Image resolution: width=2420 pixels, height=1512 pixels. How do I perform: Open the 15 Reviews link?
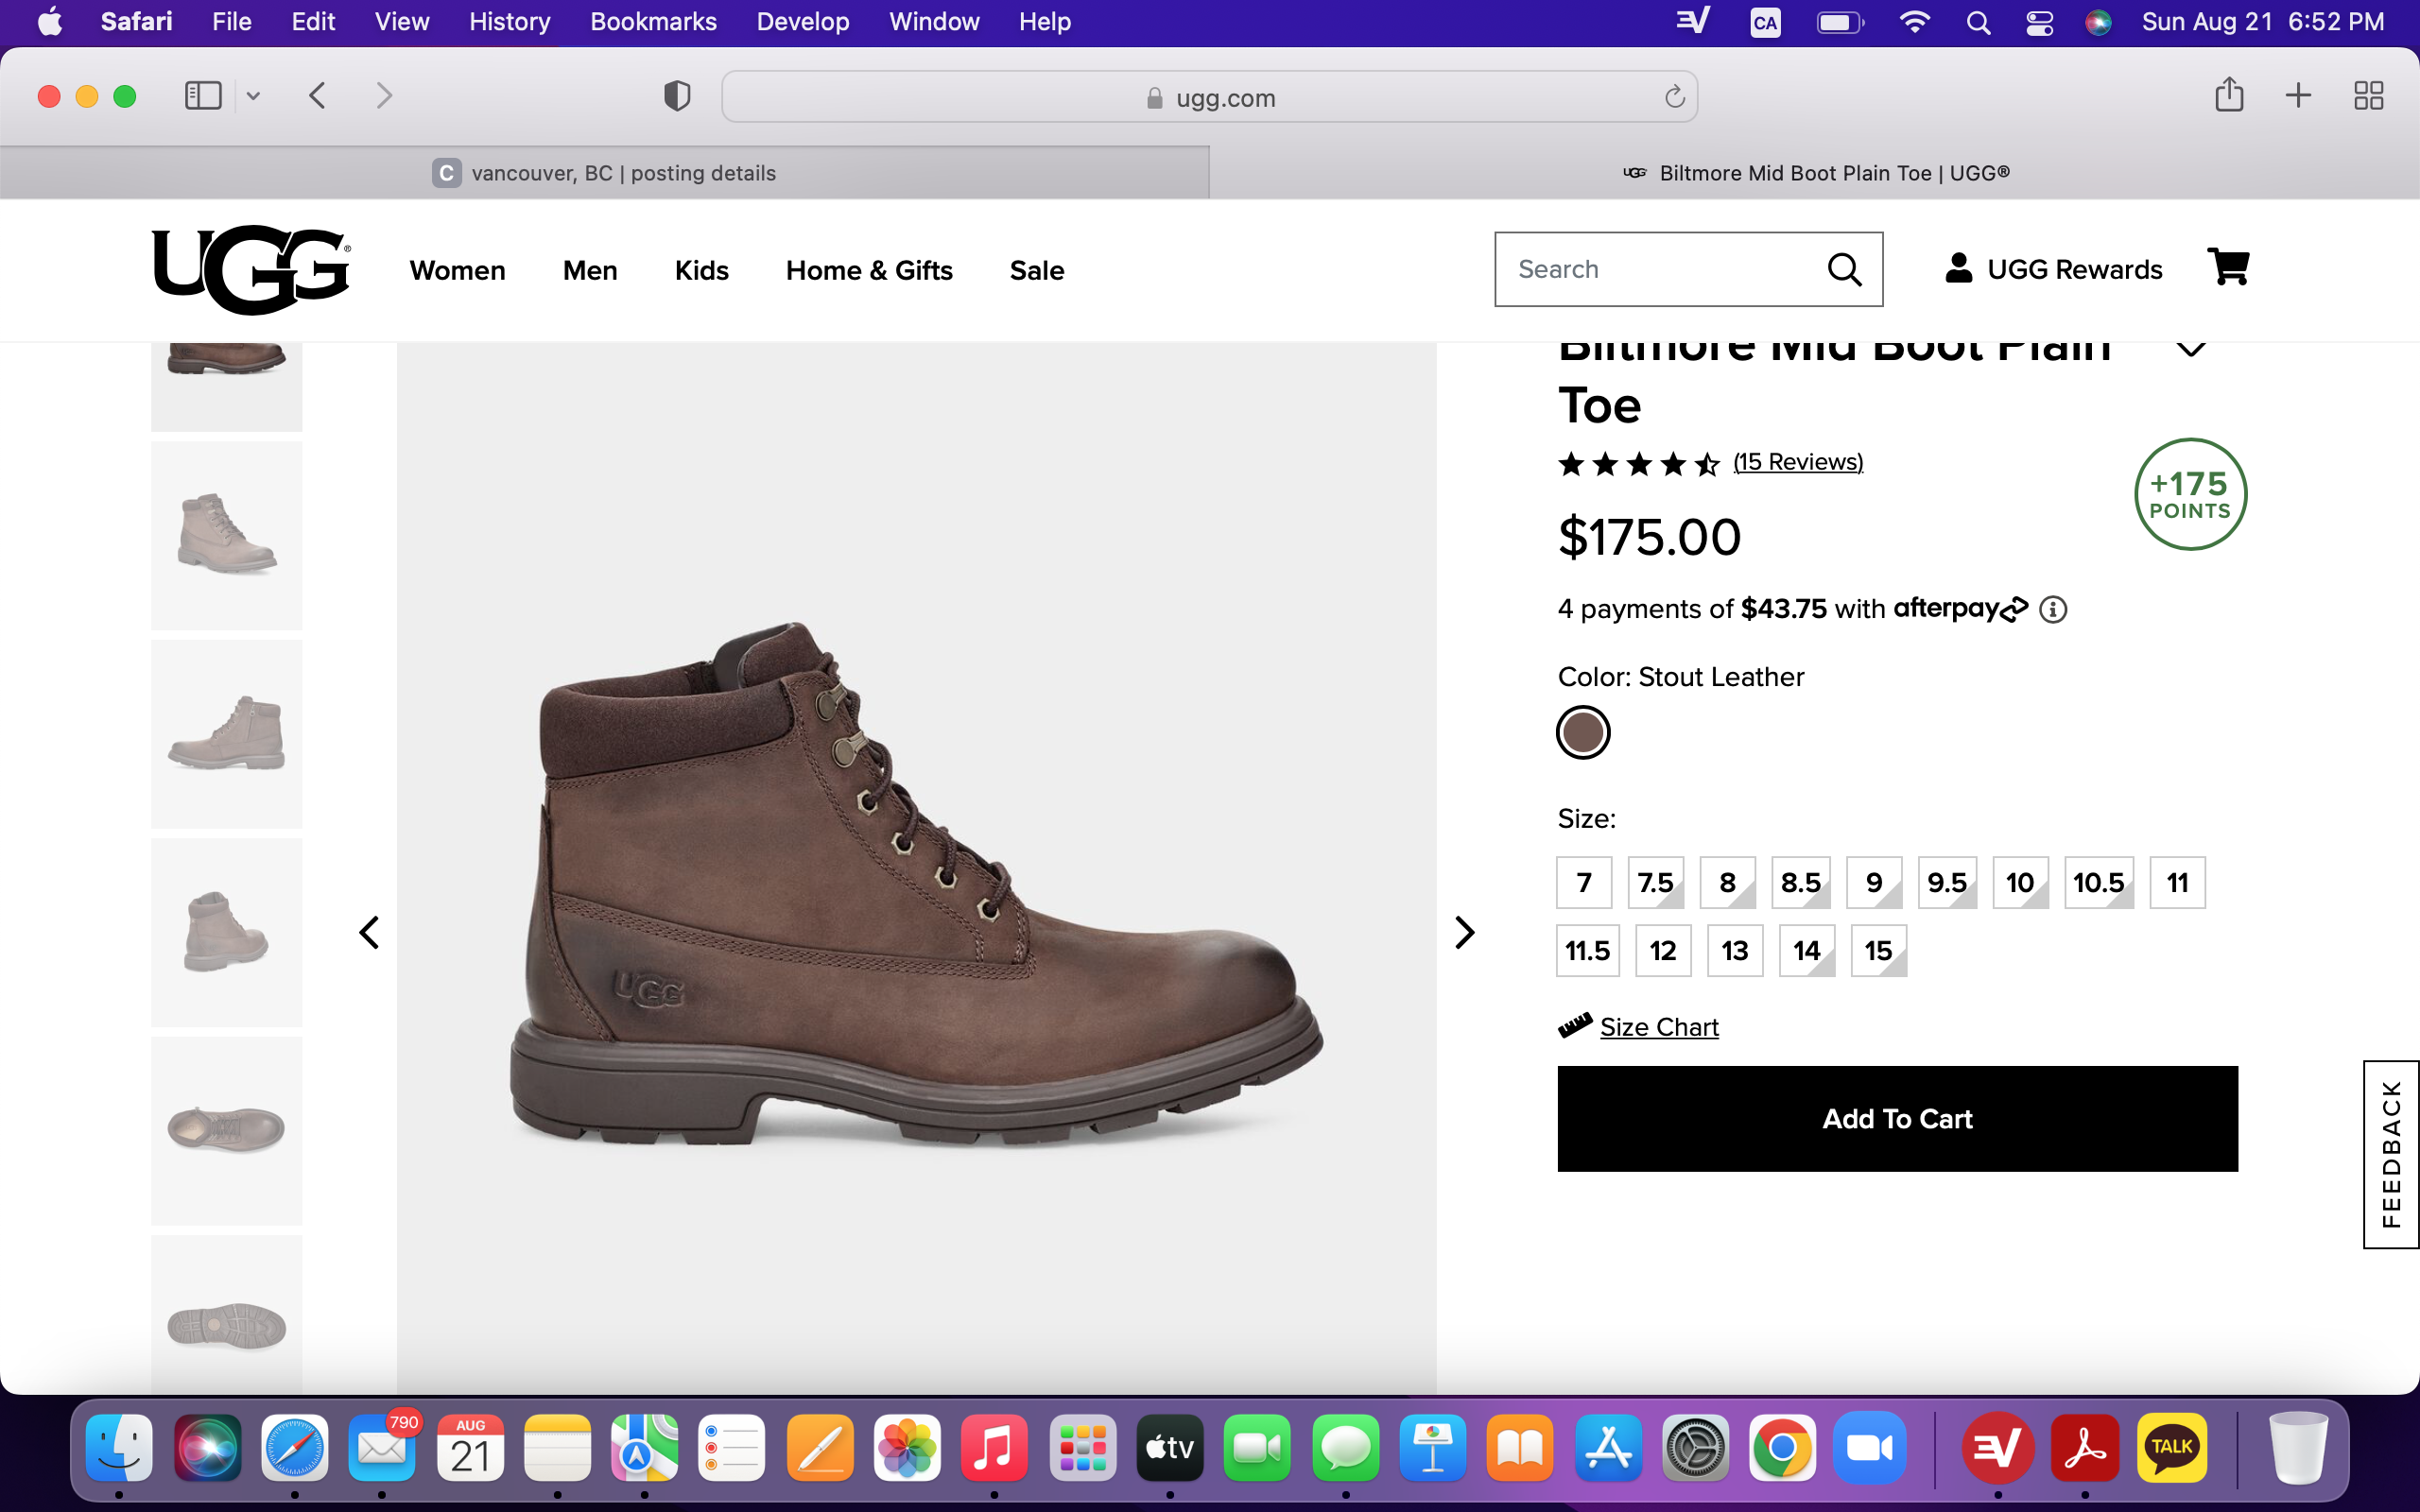point(1798,462)
